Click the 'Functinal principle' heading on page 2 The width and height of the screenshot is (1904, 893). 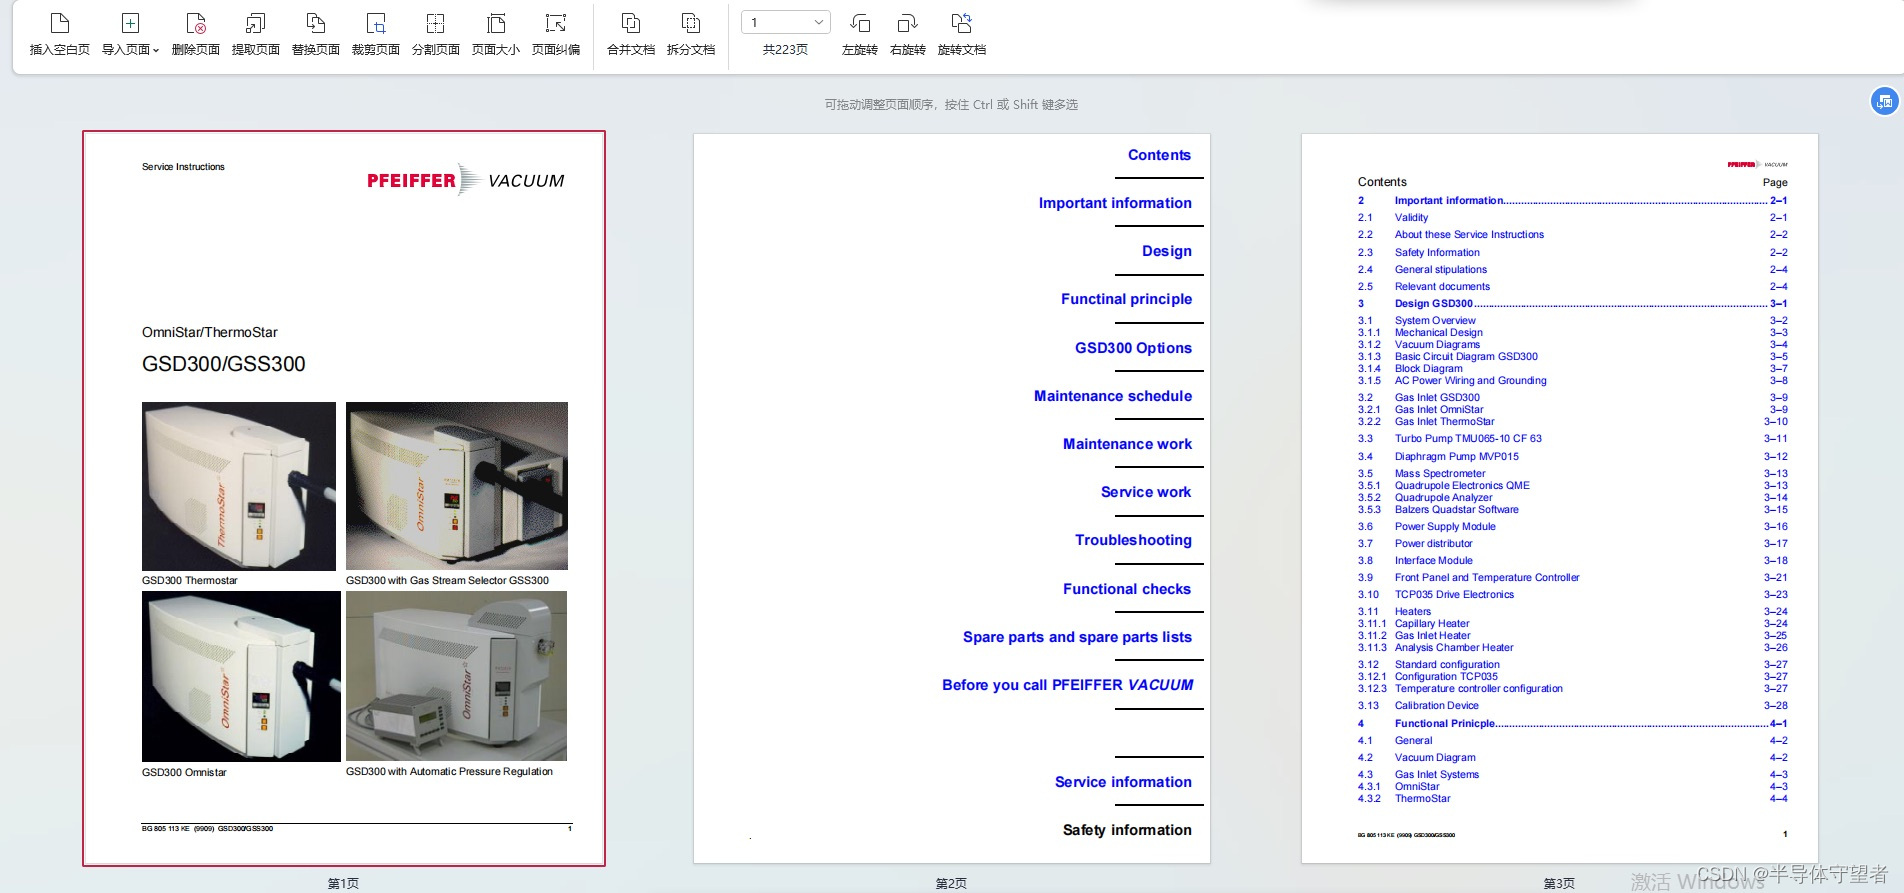(x=1126, y=299)
